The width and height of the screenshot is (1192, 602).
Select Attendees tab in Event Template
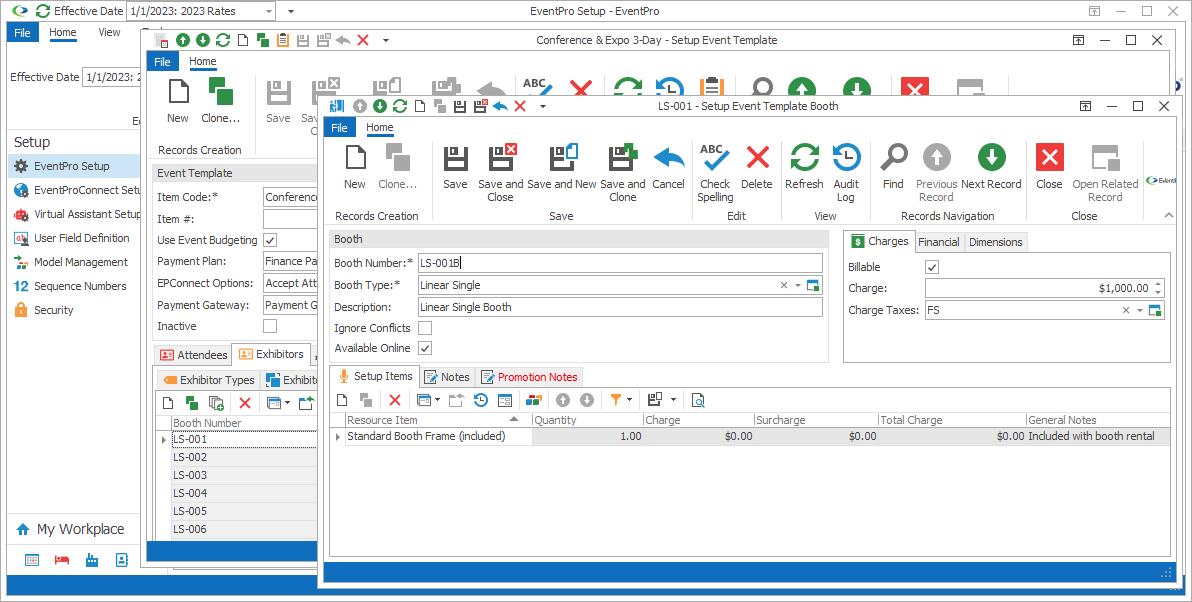(x=194, y=355)
